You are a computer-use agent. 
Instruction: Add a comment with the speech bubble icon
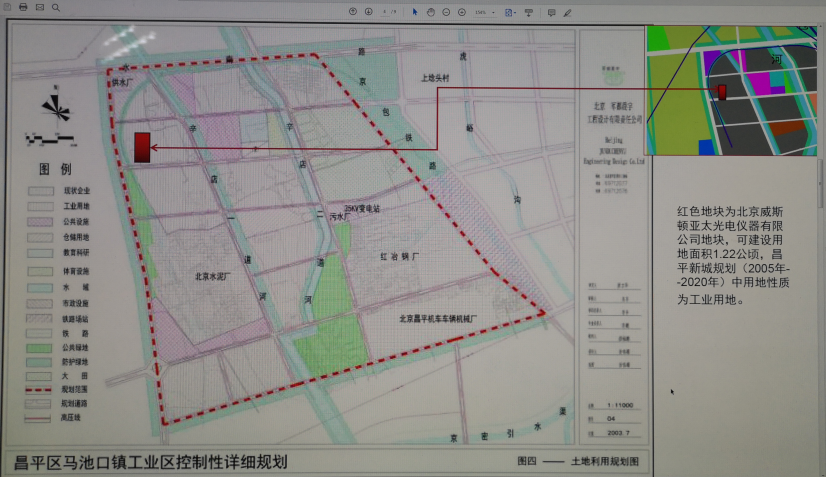tap(551, 11)
